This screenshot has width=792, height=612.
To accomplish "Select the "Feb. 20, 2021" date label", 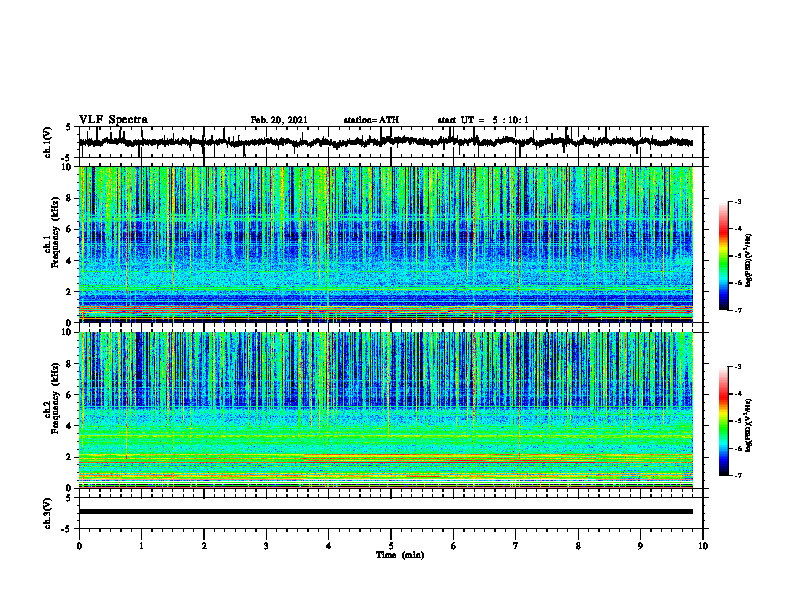I will point(279,120).
